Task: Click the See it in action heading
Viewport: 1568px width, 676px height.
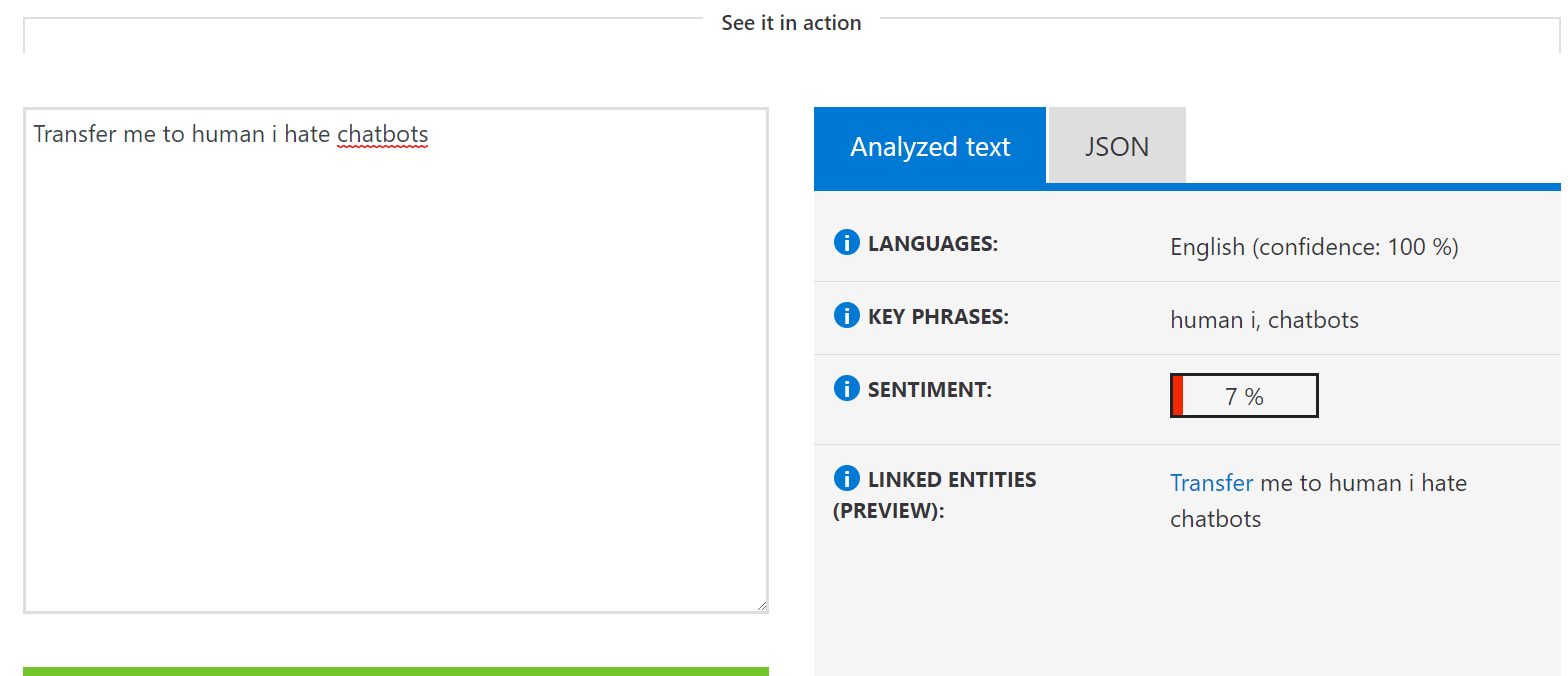Action: pyautogui.click(x=791, y=23)
